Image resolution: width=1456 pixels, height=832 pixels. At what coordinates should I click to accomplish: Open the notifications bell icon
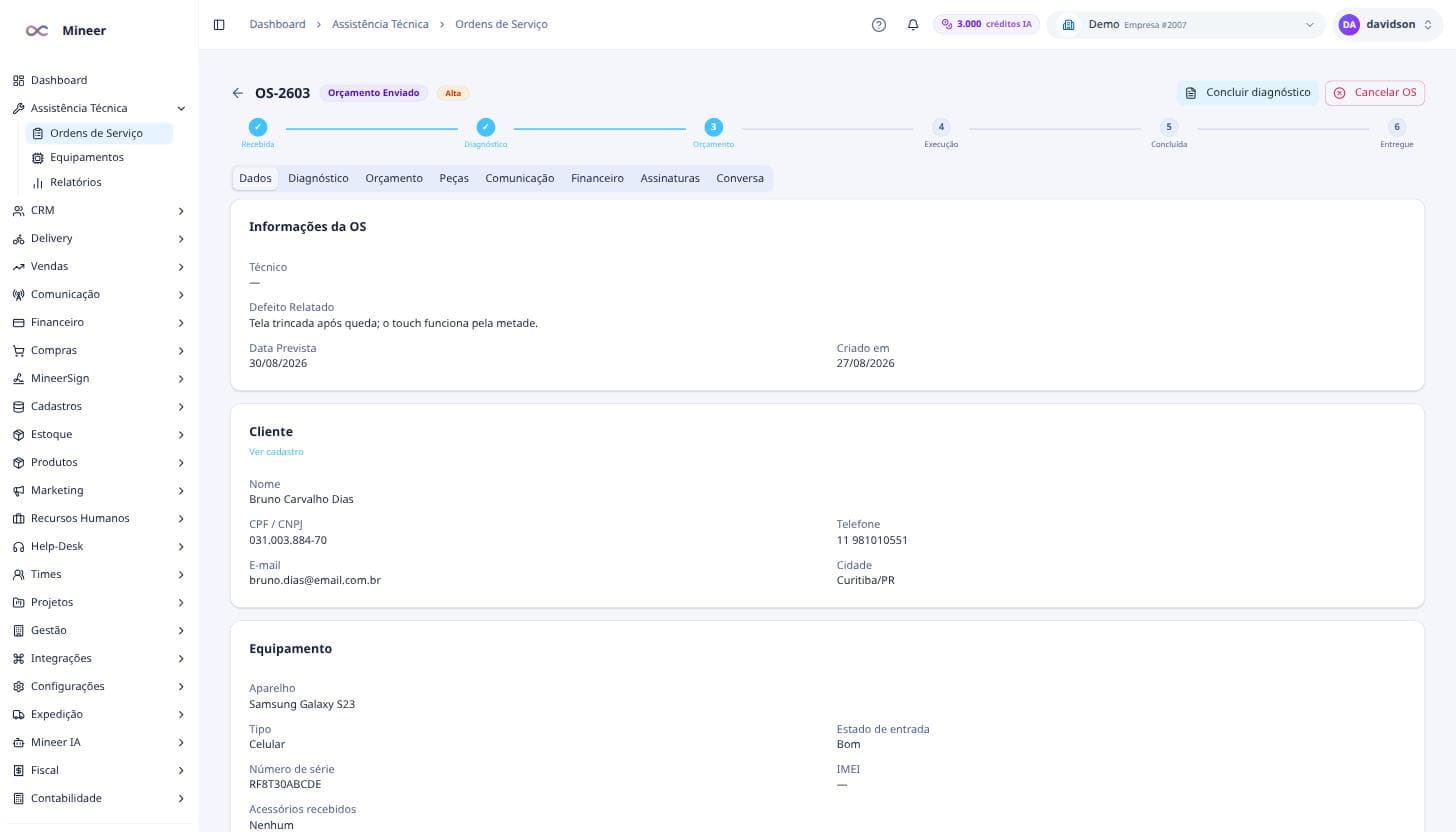click(x=913, y=25)
